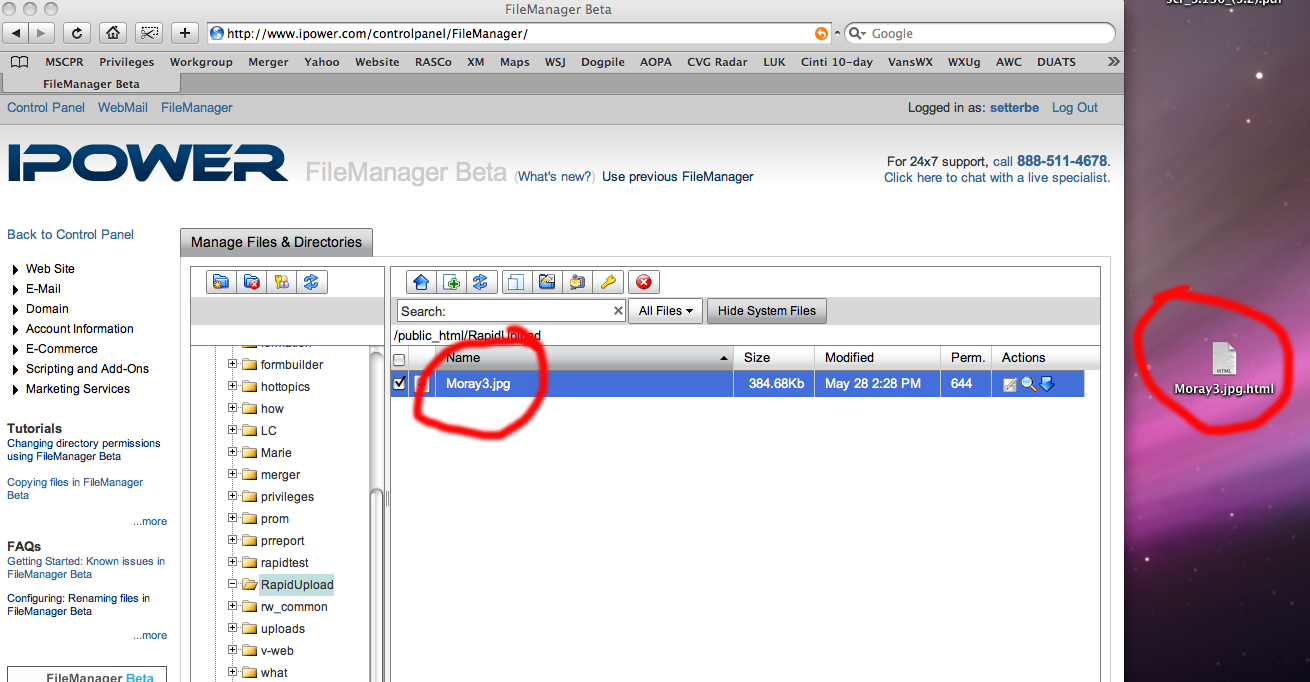1310x682 pixels.
Task: Click the Log Out link
Action: [1075, 108]
